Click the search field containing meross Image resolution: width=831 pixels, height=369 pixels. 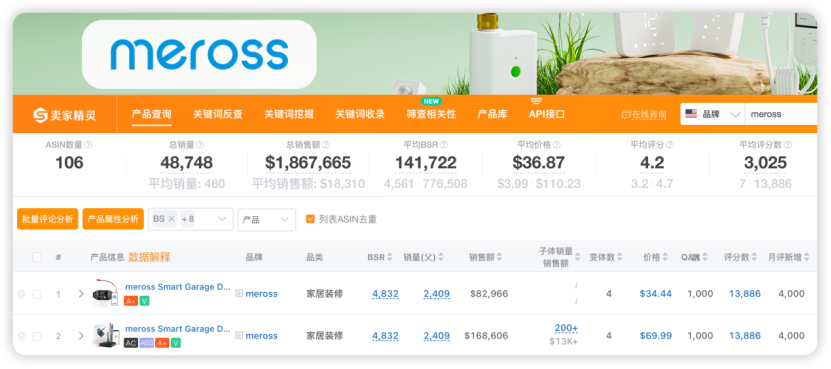781,114
